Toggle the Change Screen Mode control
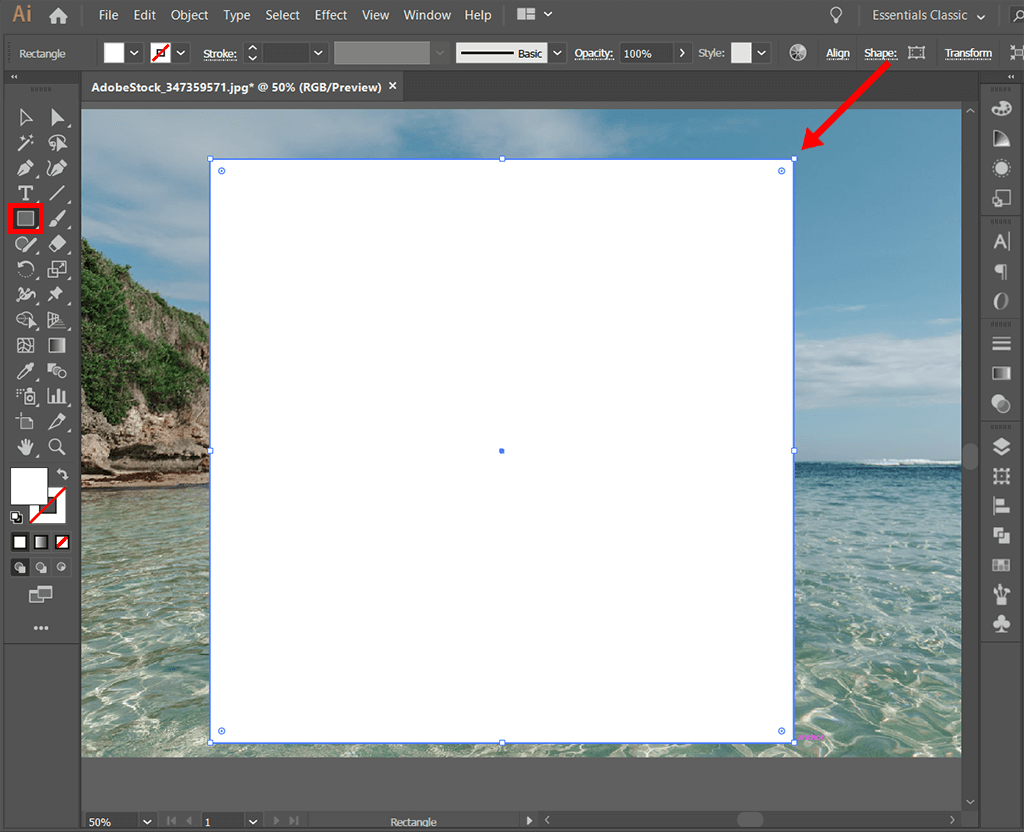The height and width of the screenshot is (832, 1024). click(41, 593)
